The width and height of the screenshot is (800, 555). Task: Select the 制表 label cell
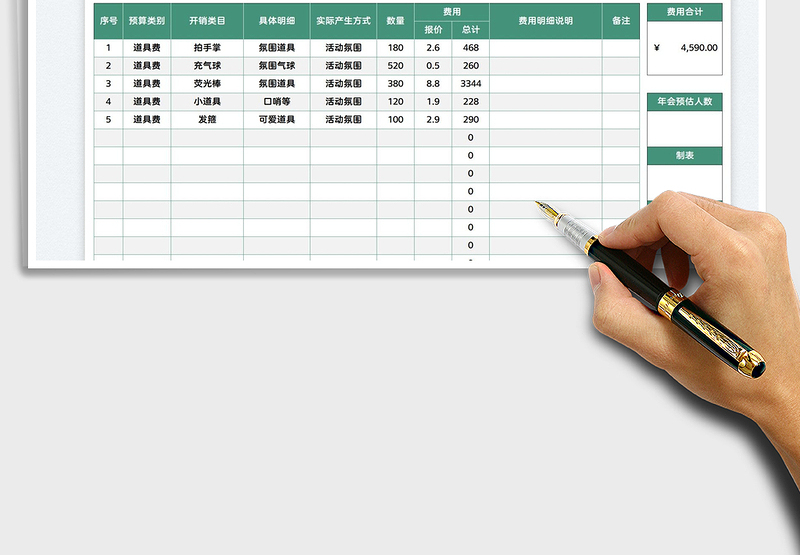pyautogui.click(x=684, y=156)
